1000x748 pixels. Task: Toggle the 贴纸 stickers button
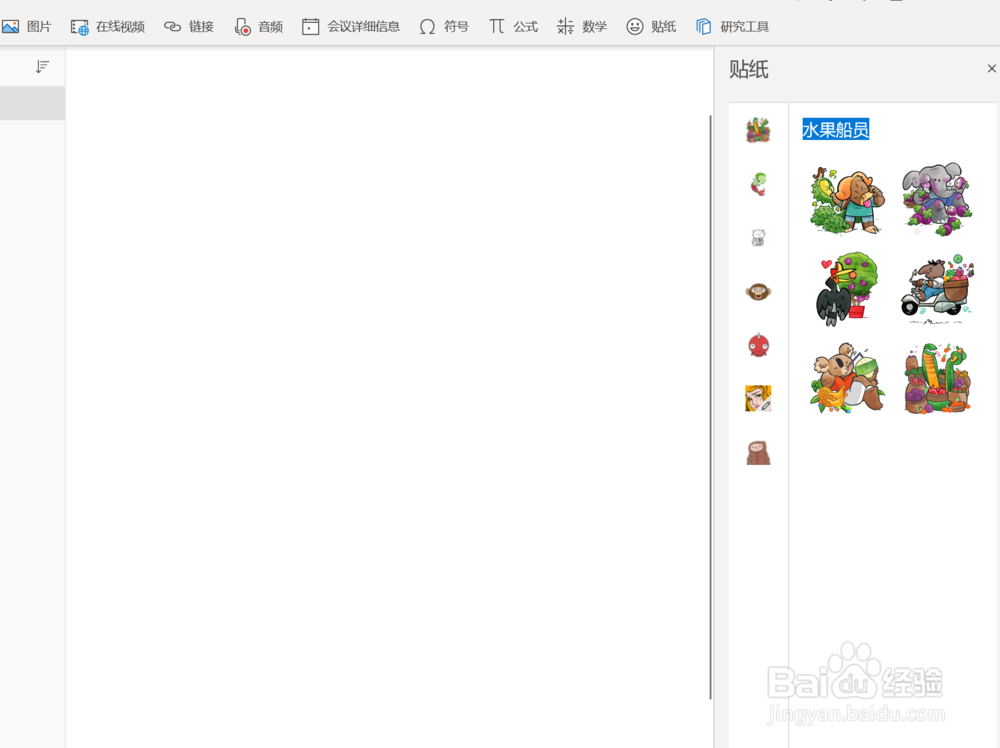(651, 27)
